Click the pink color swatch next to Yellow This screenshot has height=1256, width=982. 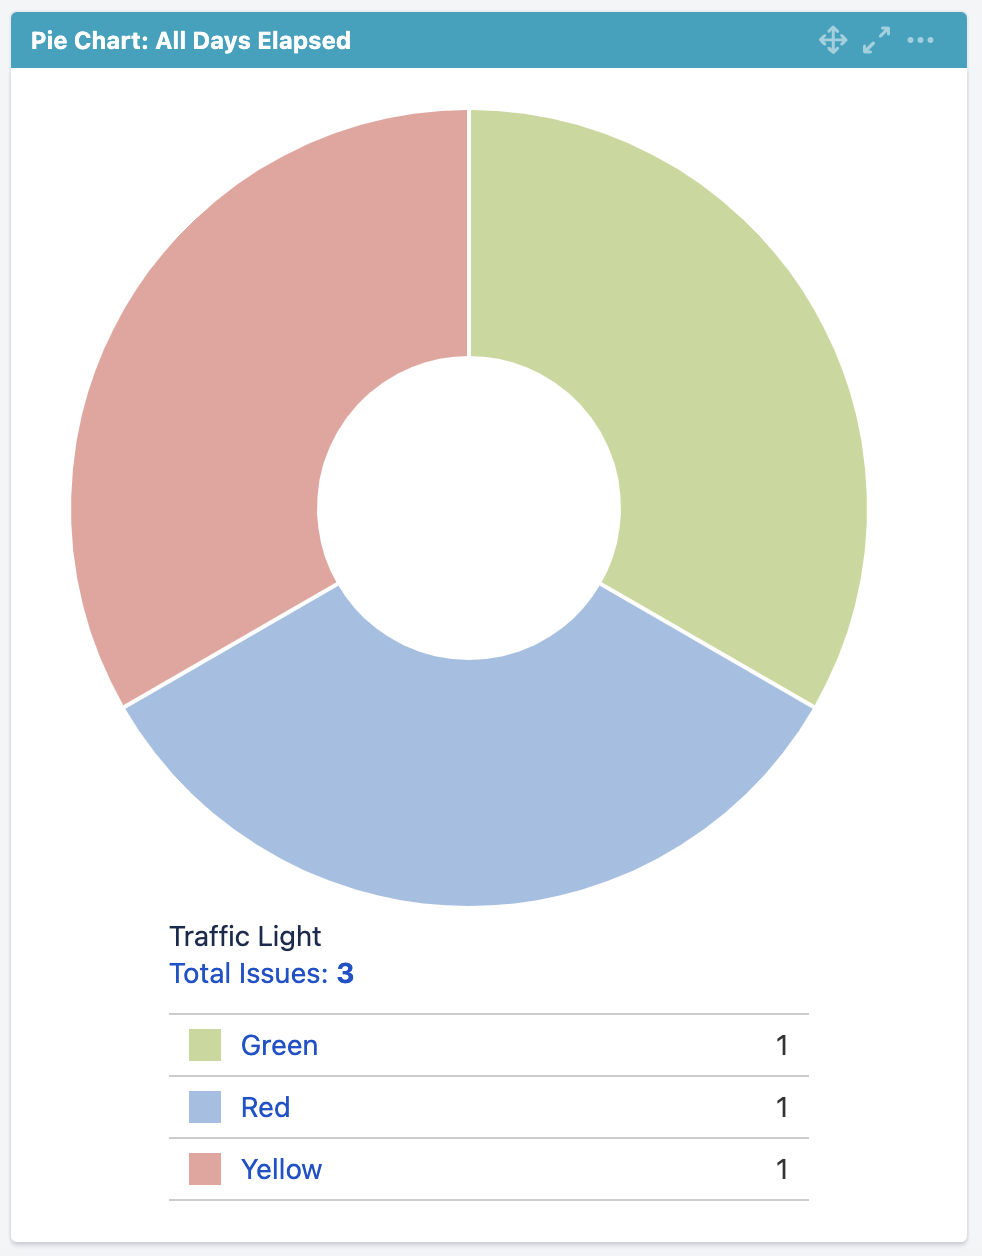[x=204, y=1168]
